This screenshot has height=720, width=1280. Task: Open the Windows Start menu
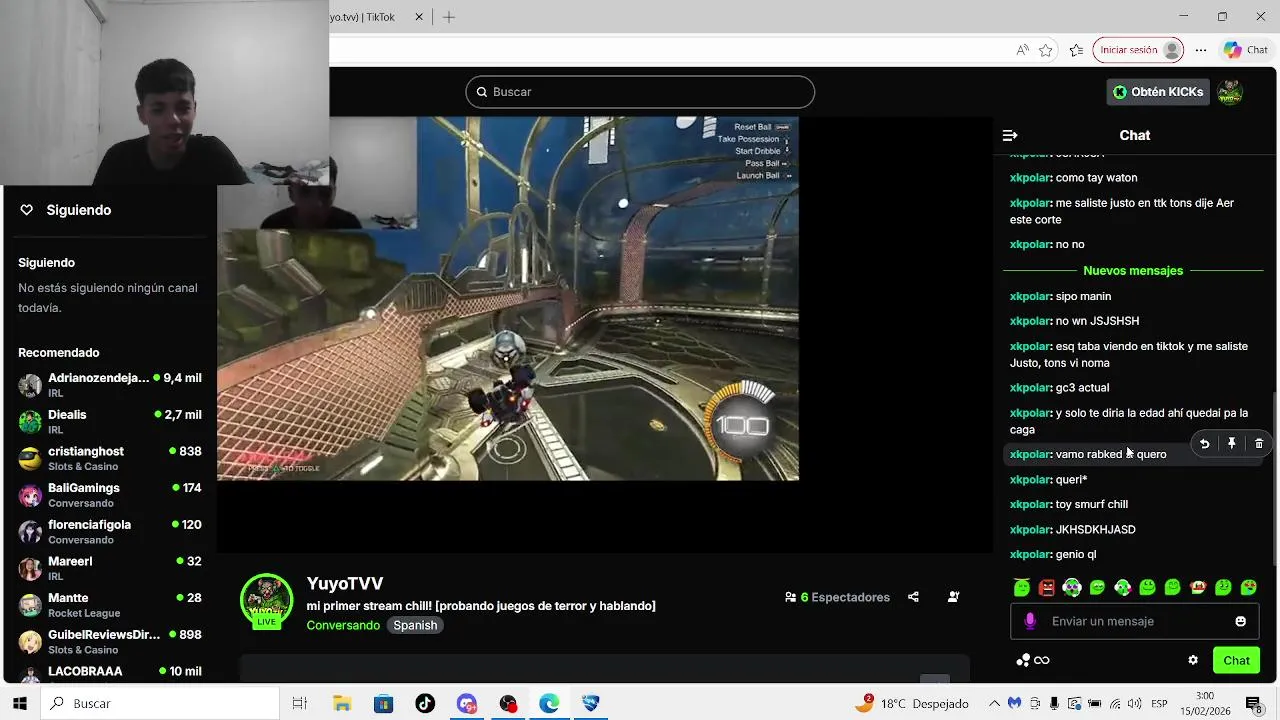pyautogui.click(x=19, y=704)
